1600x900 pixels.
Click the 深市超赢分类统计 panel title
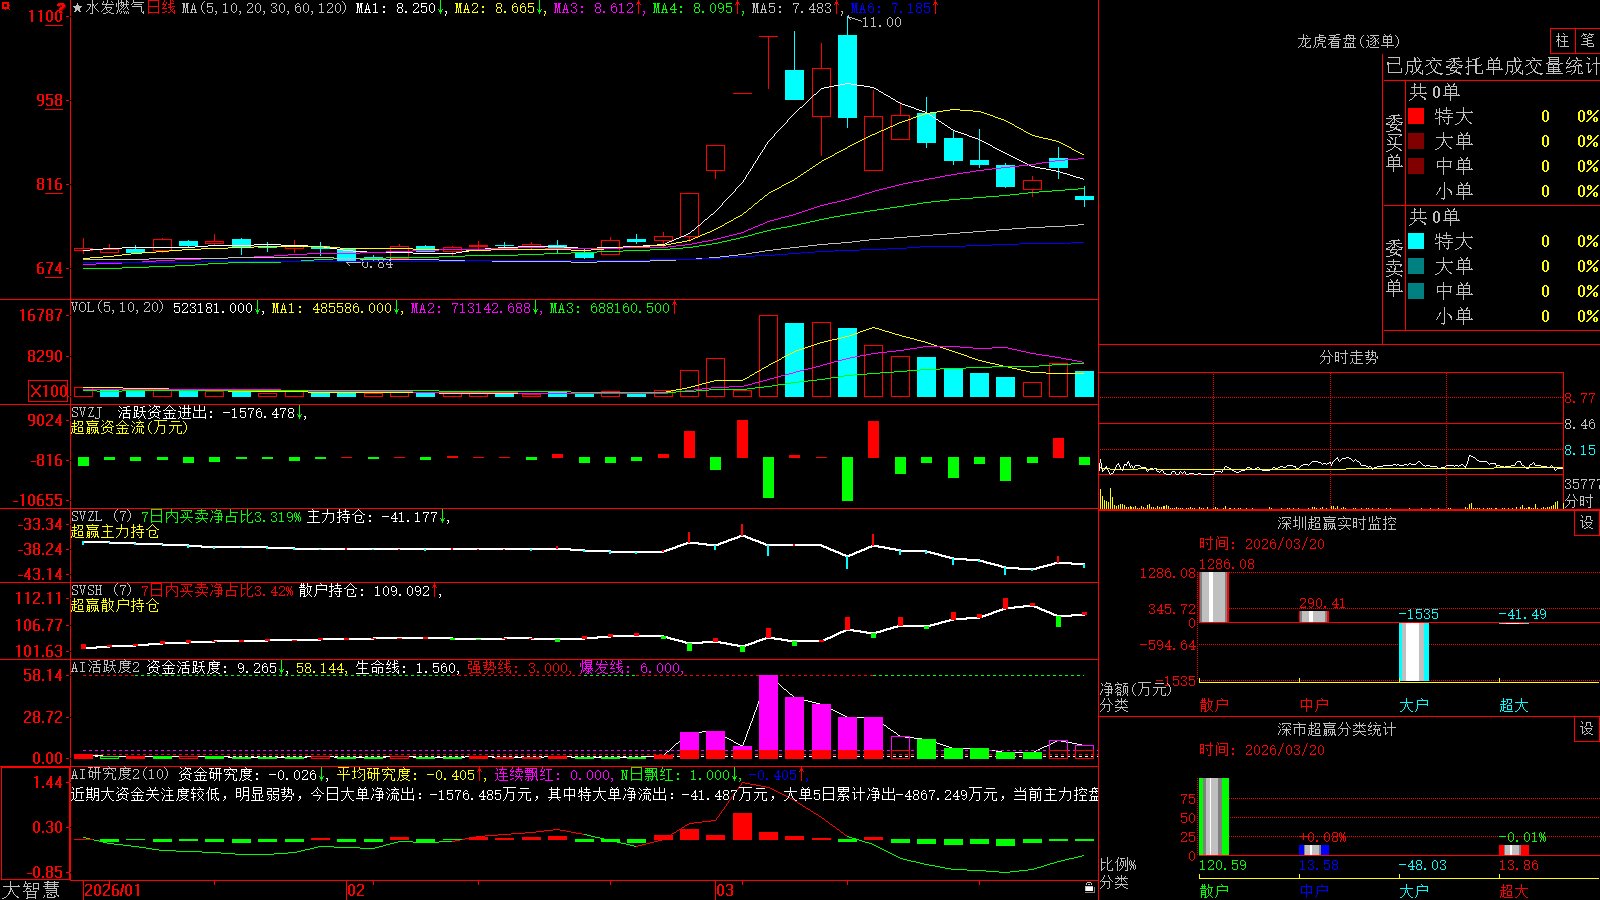pos(1337,729)
